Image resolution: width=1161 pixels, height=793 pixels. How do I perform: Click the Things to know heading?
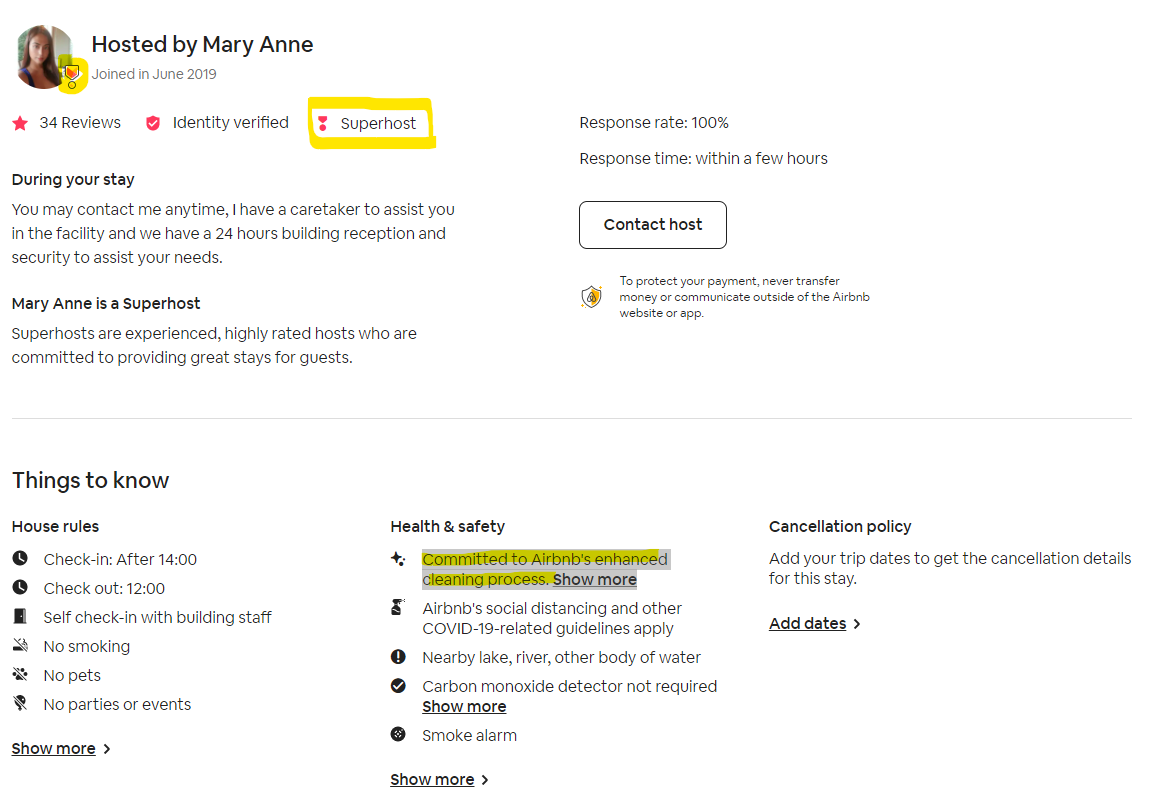tap(90, 480)
